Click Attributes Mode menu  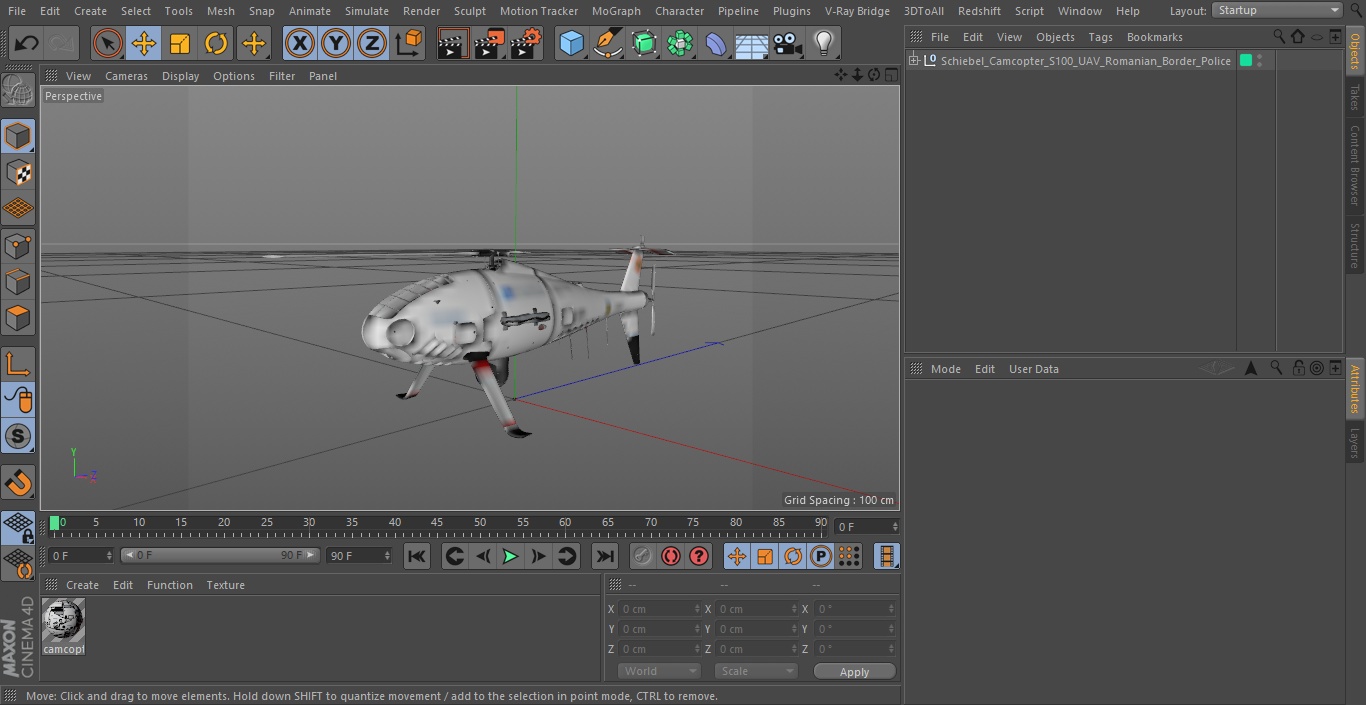(945, 369)
